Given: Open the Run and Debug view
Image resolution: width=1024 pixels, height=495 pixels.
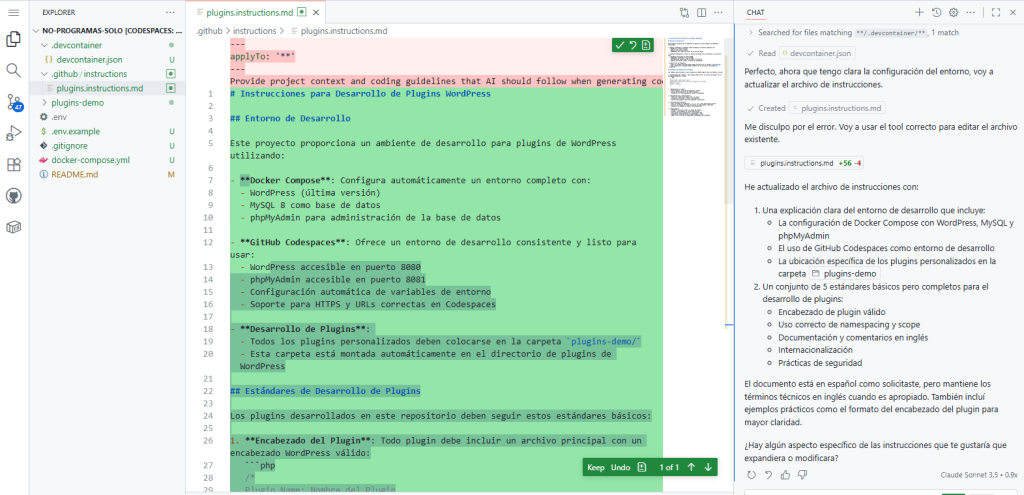Looking at the screenshot, I should [x=14, y=133].
